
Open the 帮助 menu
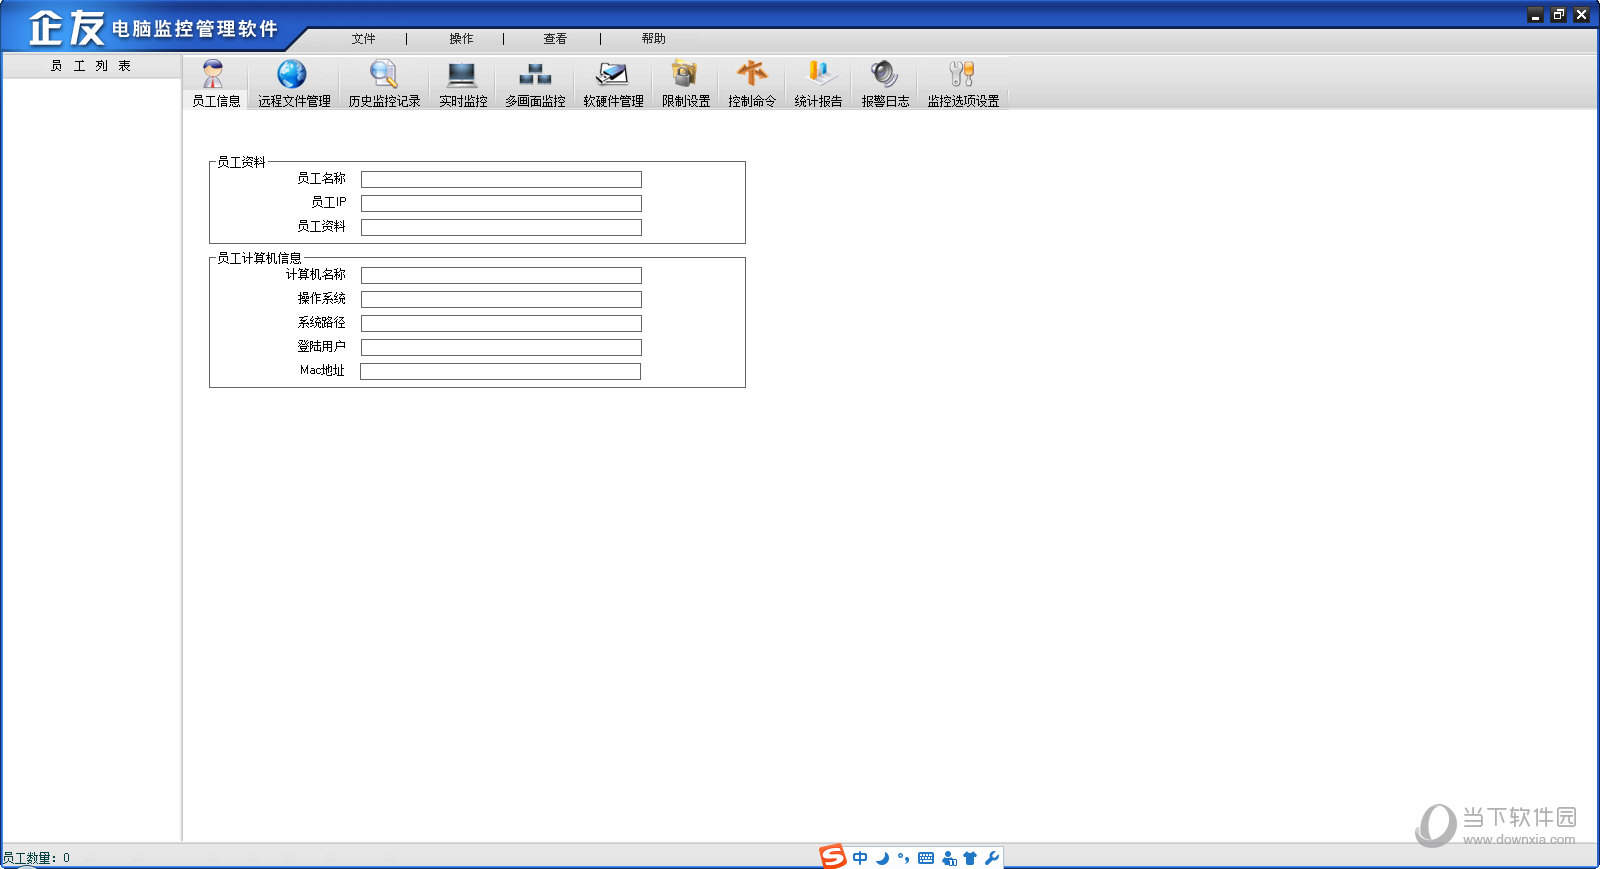tap(653, 39)
